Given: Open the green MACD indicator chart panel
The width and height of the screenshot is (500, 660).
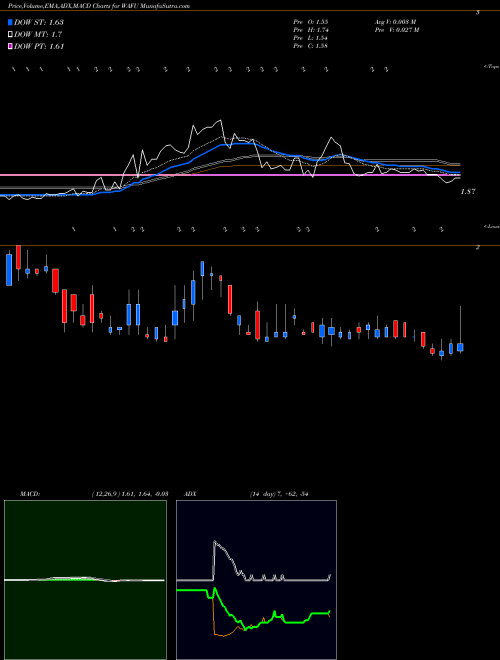Looking at the screenshot, I should coord(85,580).
